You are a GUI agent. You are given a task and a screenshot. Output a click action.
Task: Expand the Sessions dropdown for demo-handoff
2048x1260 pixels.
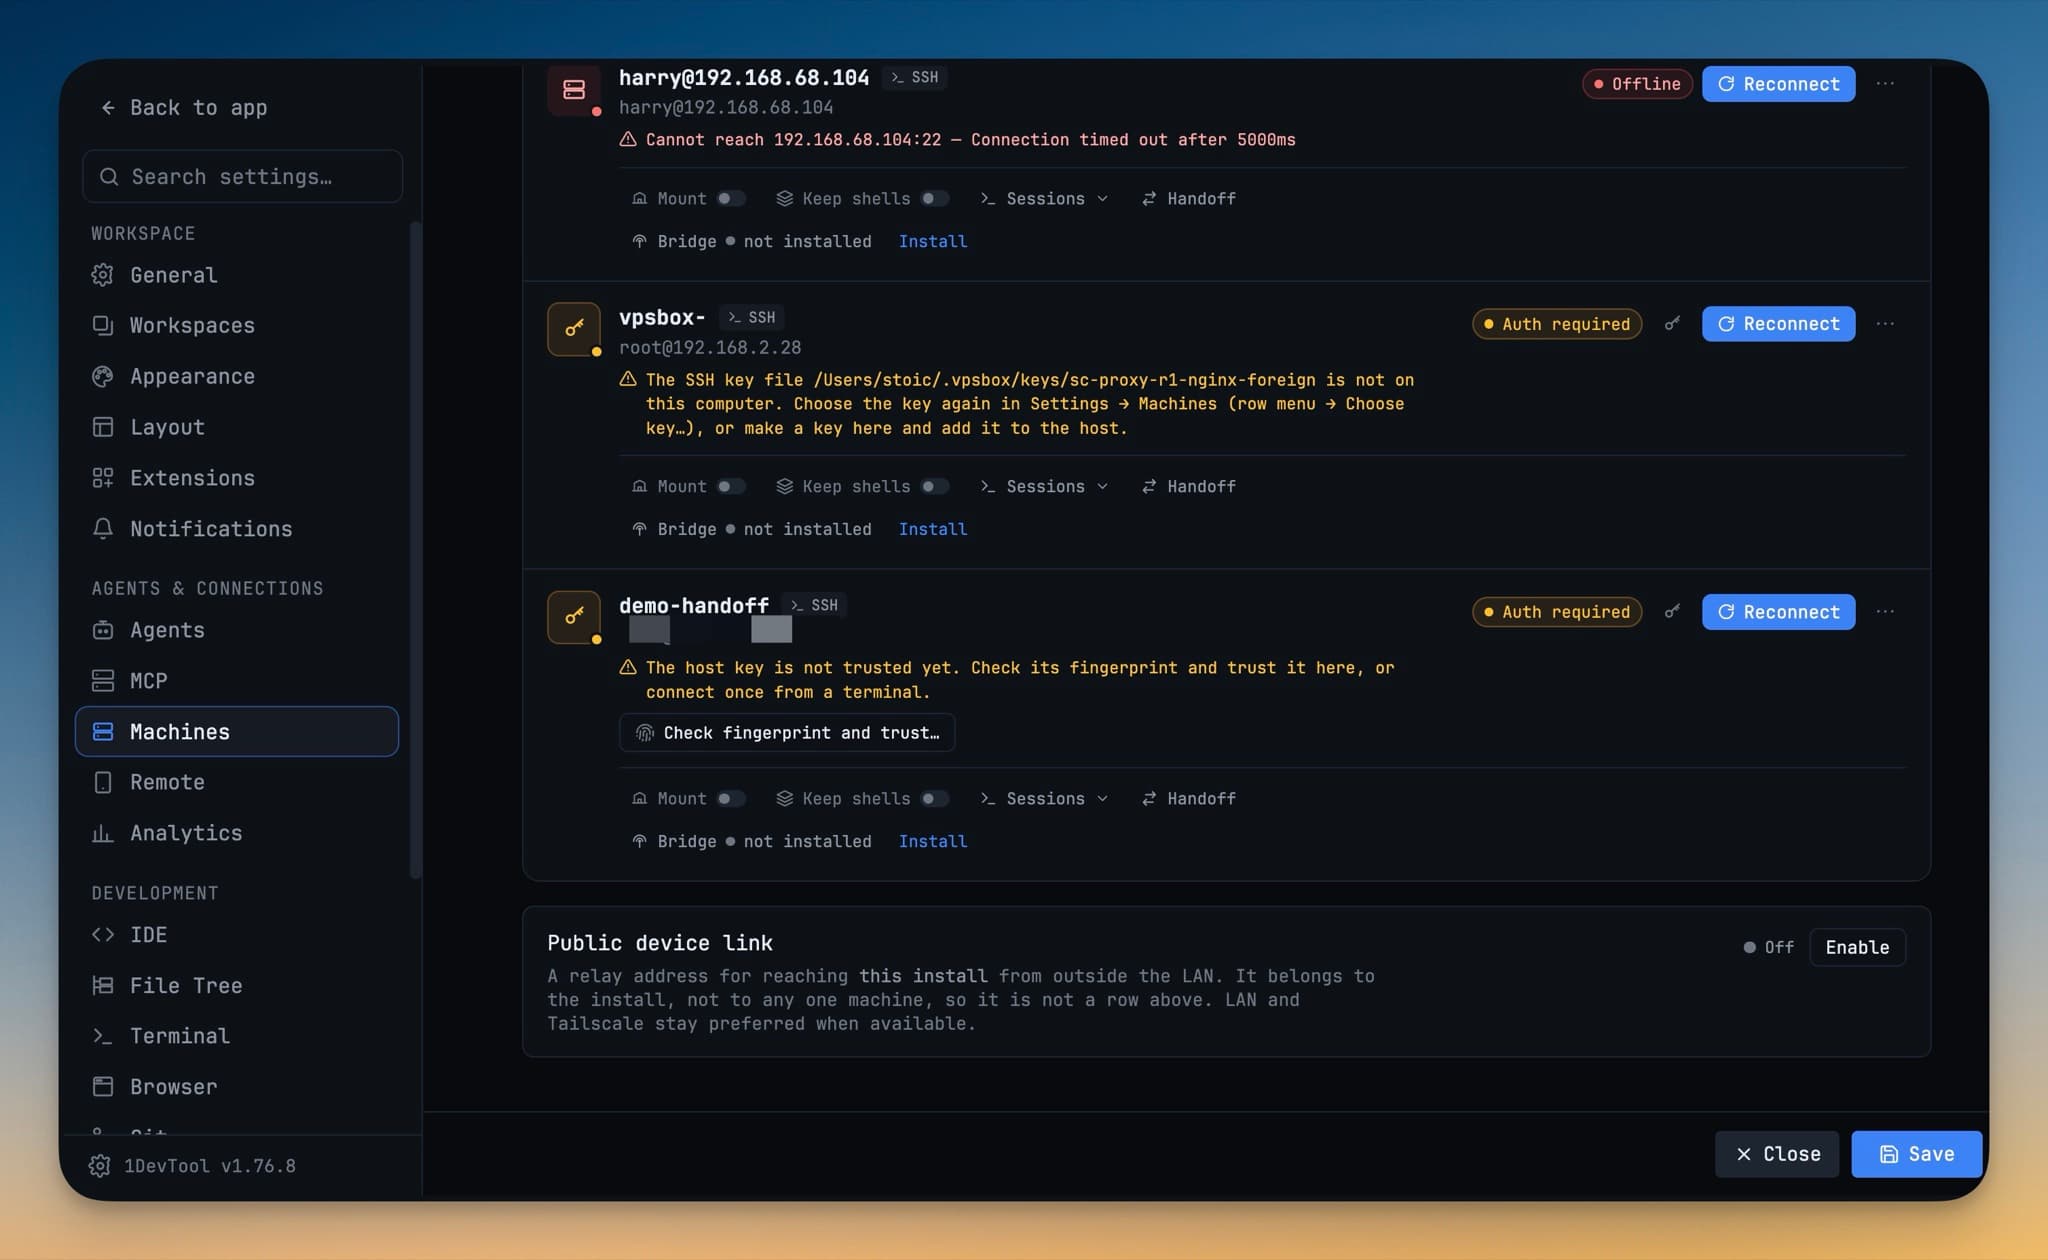pyautogui.click(x=1044, y=799)
